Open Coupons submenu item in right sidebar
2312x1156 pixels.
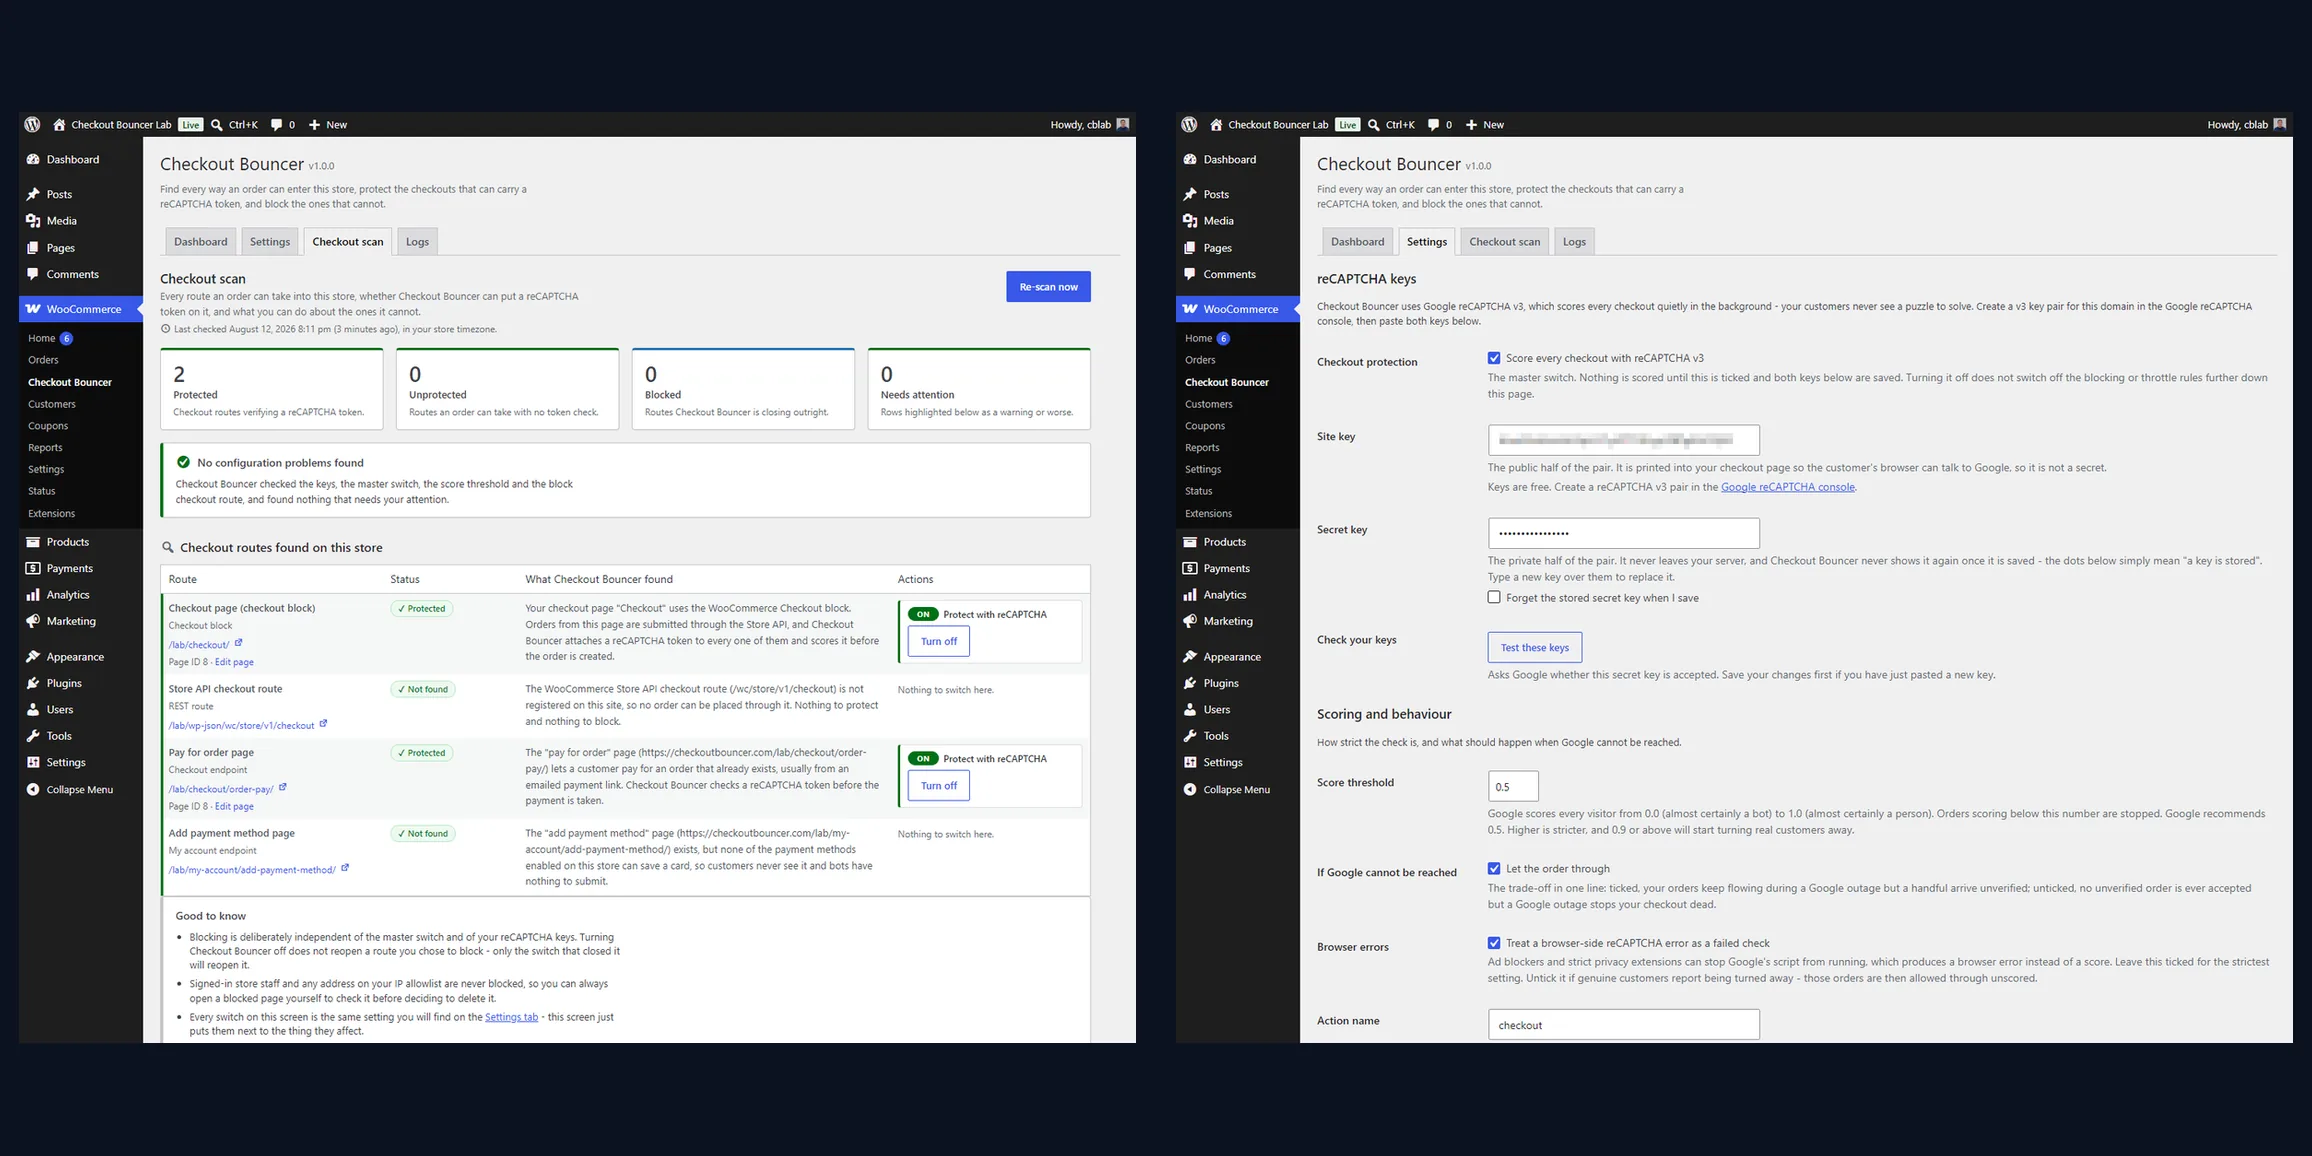(x=1205, y=426)
